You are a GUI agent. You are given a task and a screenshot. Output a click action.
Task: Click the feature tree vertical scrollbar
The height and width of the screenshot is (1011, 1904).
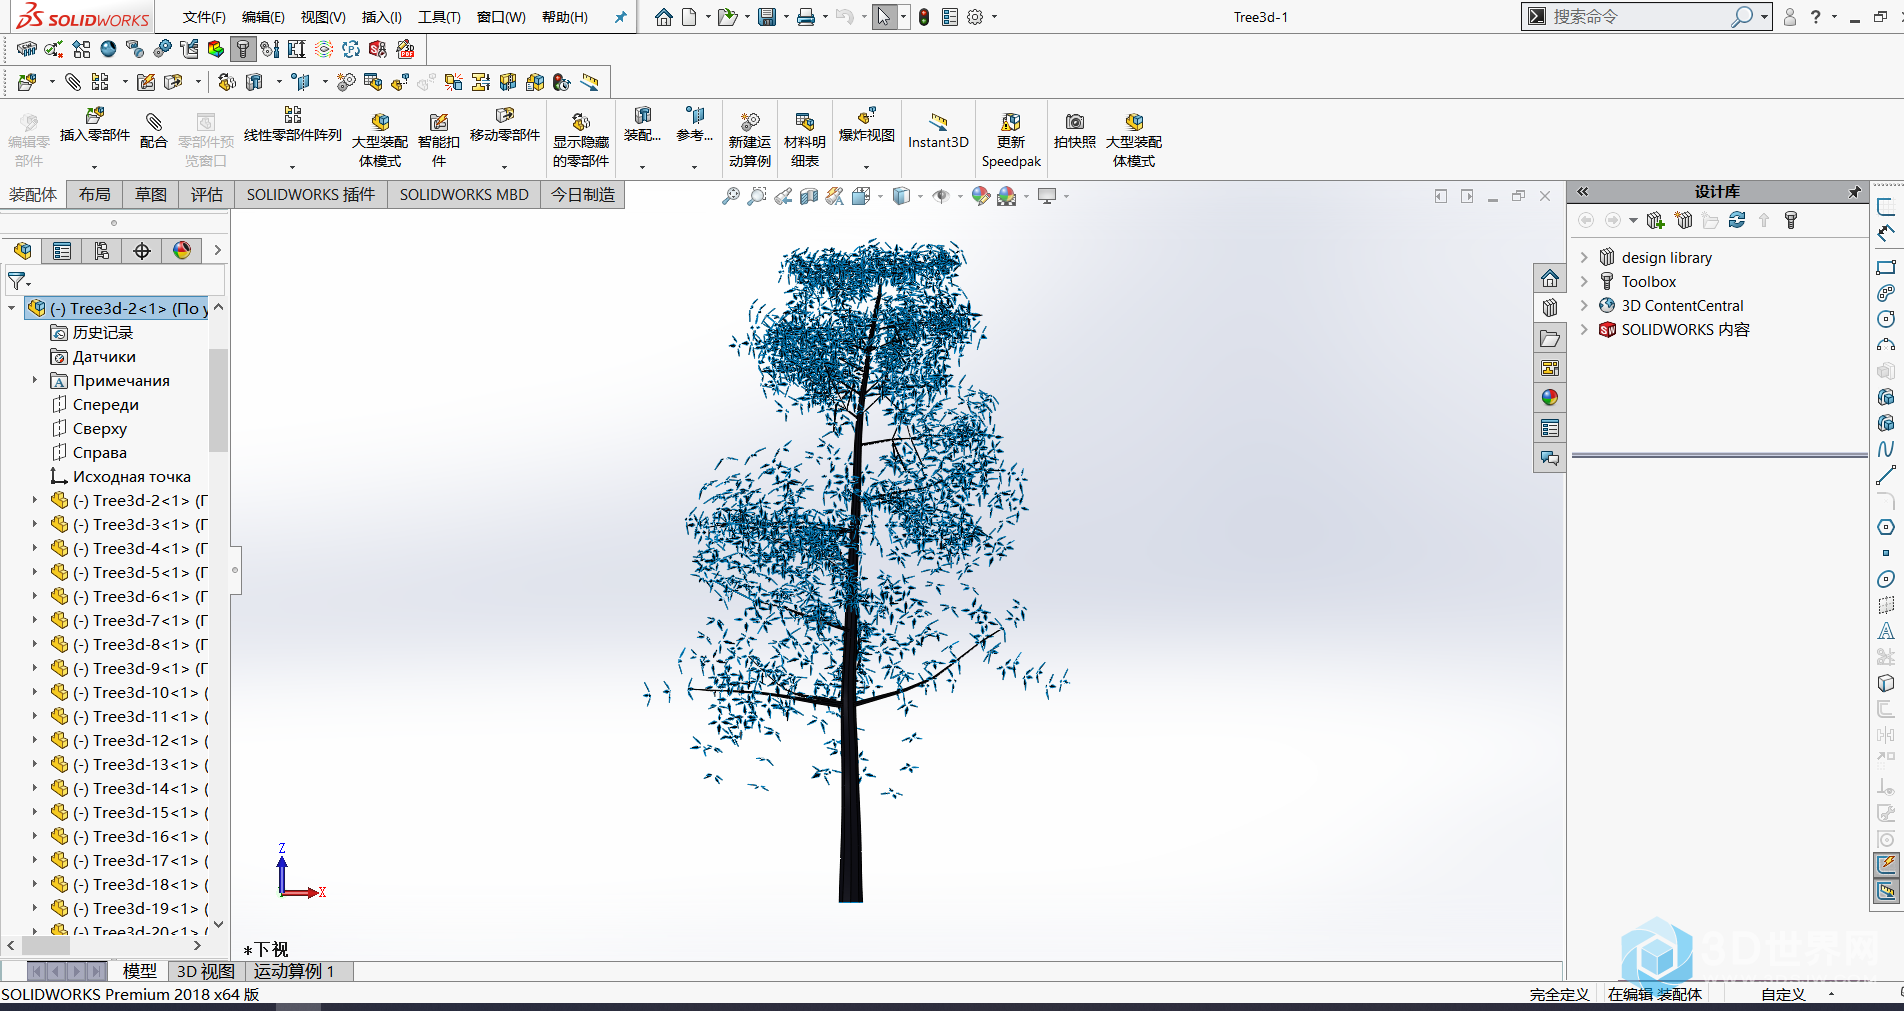(218, 400)
